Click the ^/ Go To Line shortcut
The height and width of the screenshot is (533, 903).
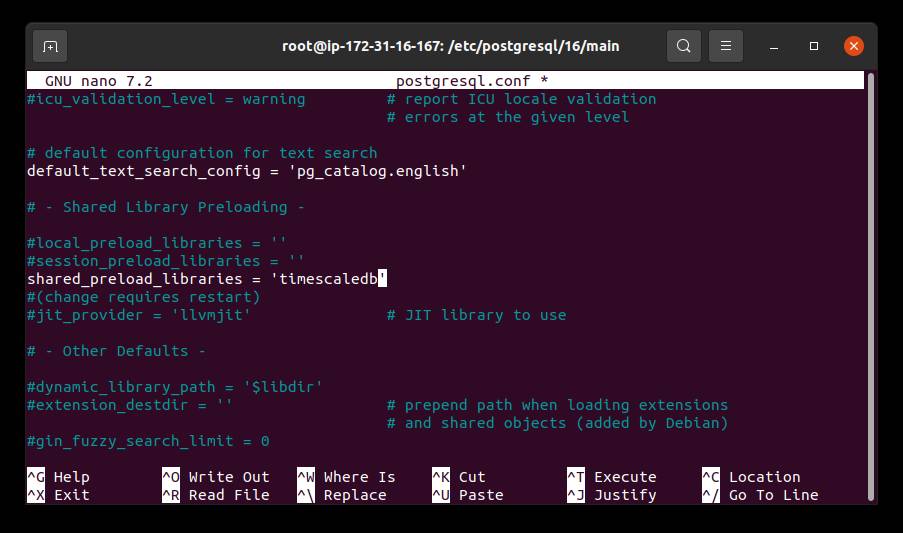click(x=760, y=495)
